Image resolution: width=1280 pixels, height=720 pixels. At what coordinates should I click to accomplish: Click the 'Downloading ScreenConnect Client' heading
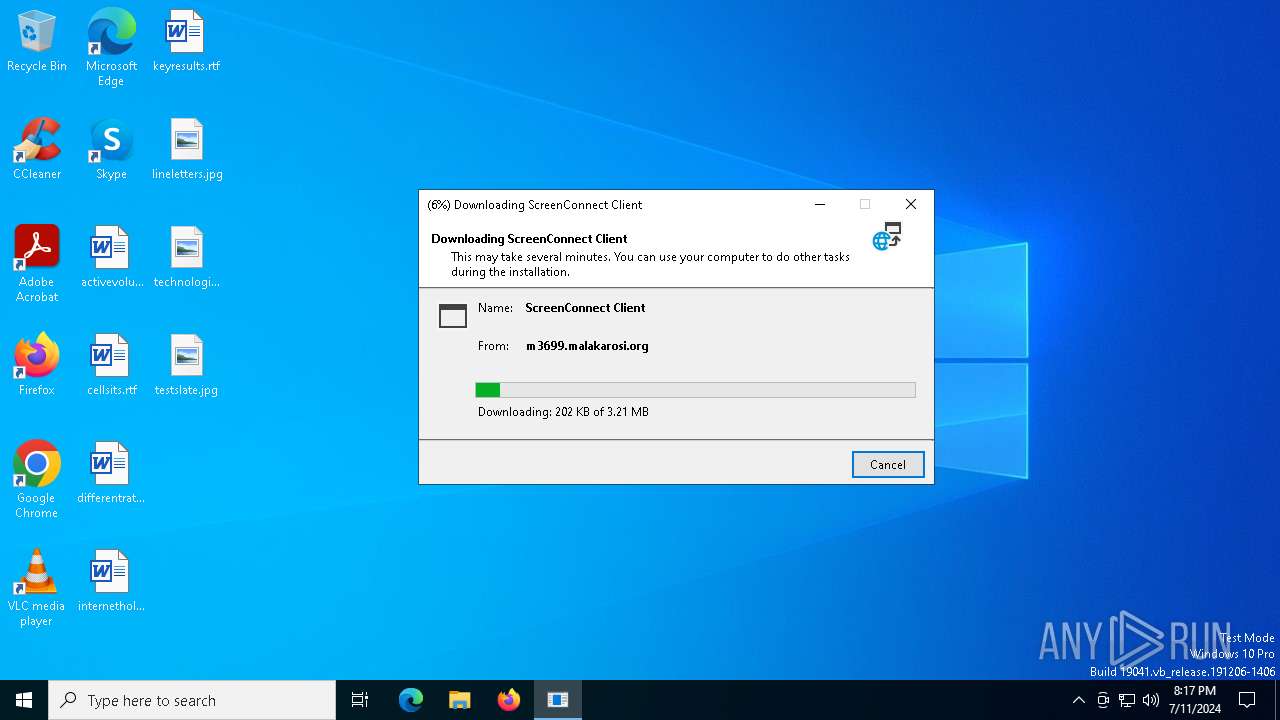(529, 239)
